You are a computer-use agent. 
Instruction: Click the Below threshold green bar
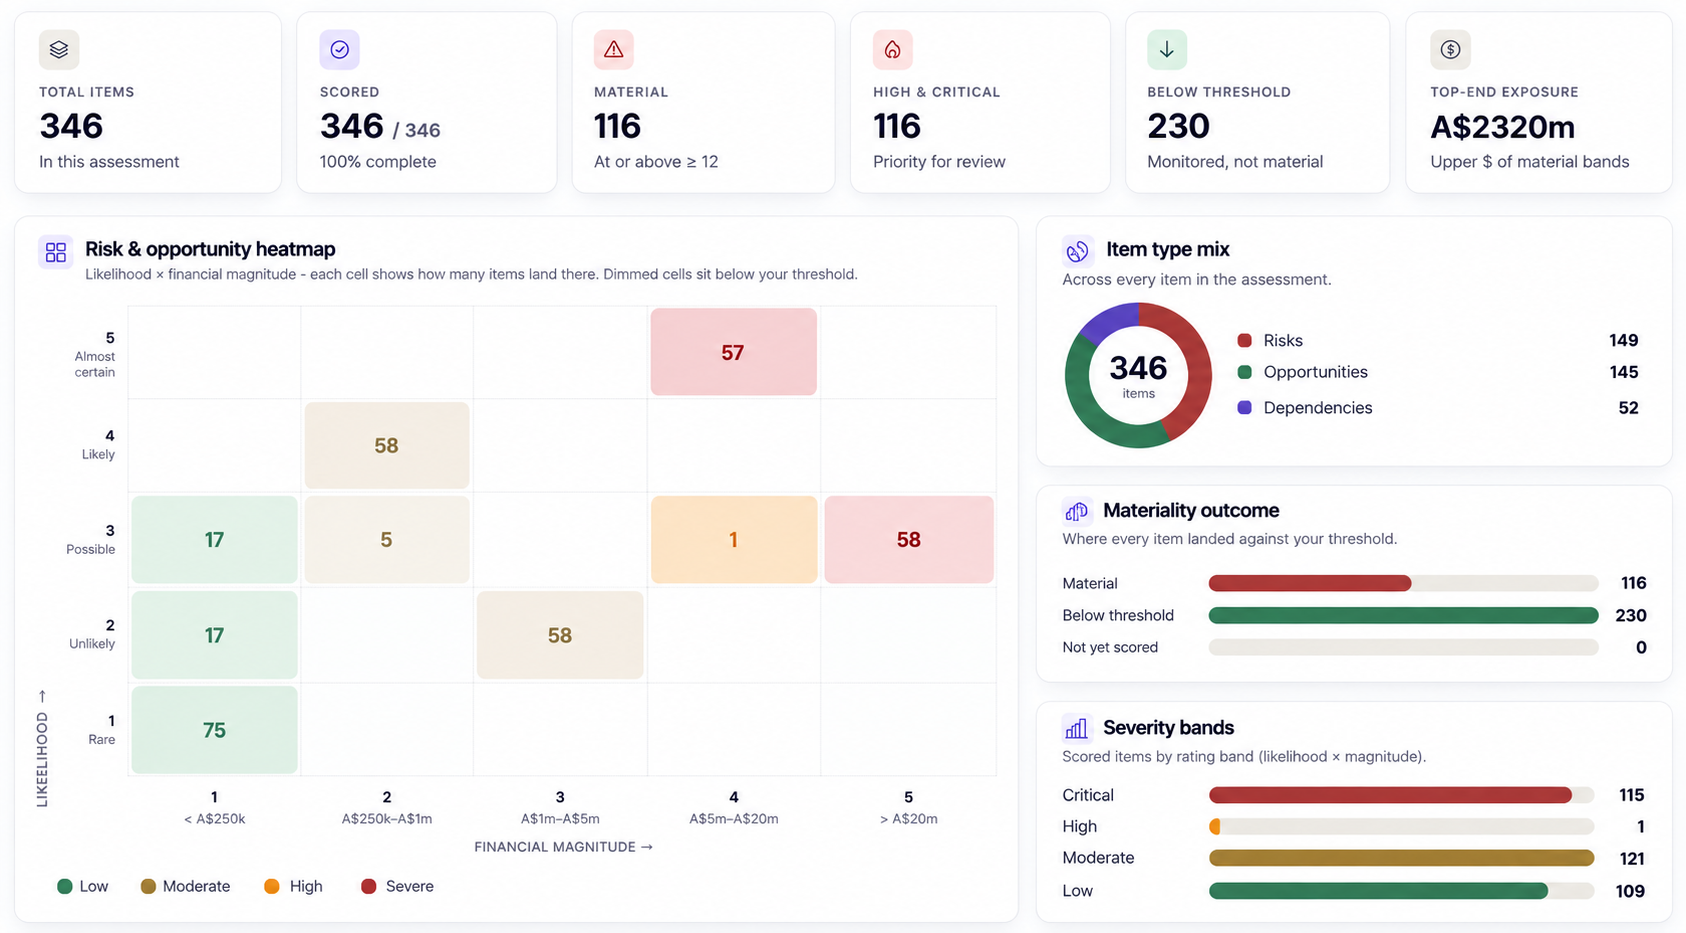[x=1403, y=615]
